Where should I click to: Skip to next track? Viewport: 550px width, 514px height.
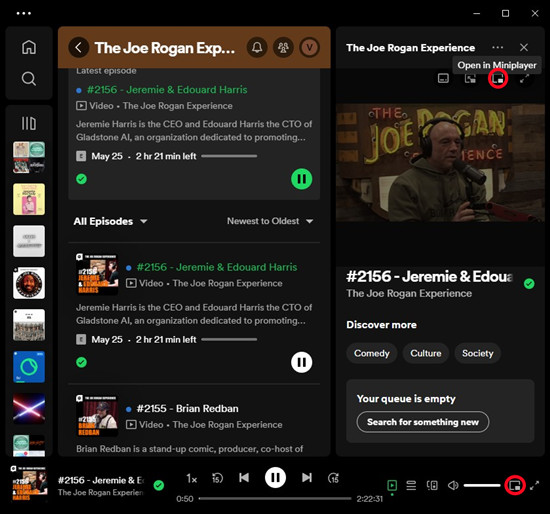click(307, 478)
